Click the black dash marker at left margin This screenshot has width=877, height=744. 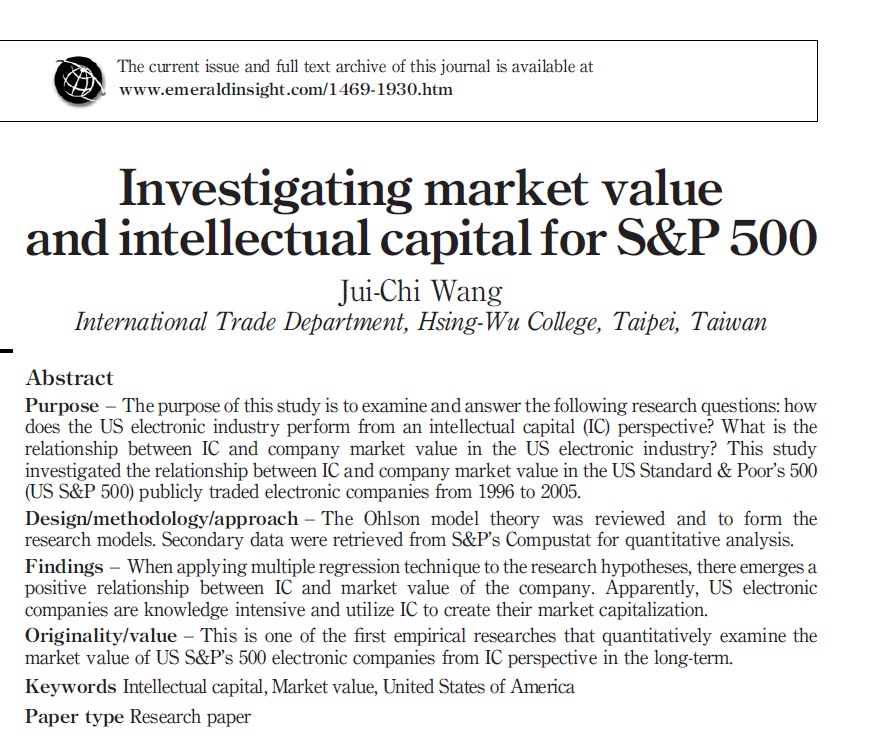[x=7, y=350]
